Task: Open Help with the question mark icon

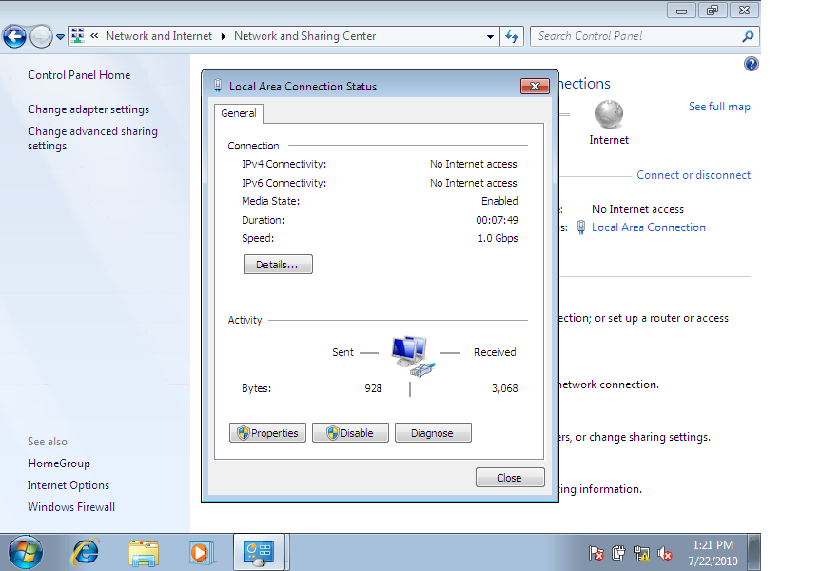Action: 751,64
